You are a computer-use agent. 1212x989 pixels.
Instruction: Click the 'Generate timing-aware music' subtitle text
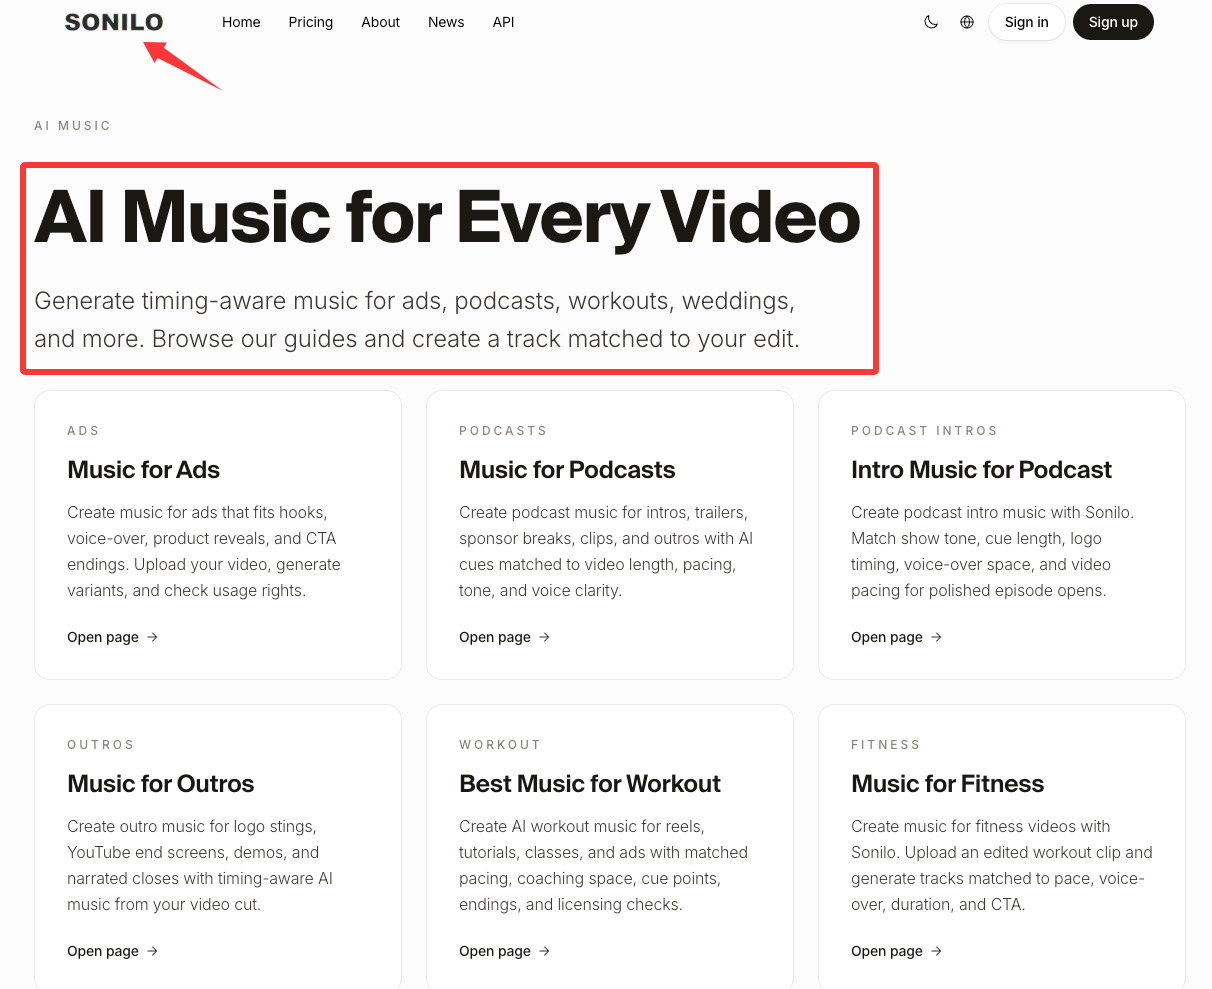[x=417, y=320]
